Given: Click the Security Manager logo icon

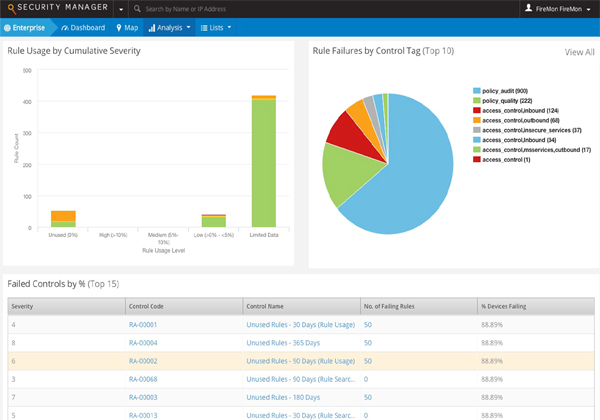Looking at the screenshot, I should click(10, 9).
